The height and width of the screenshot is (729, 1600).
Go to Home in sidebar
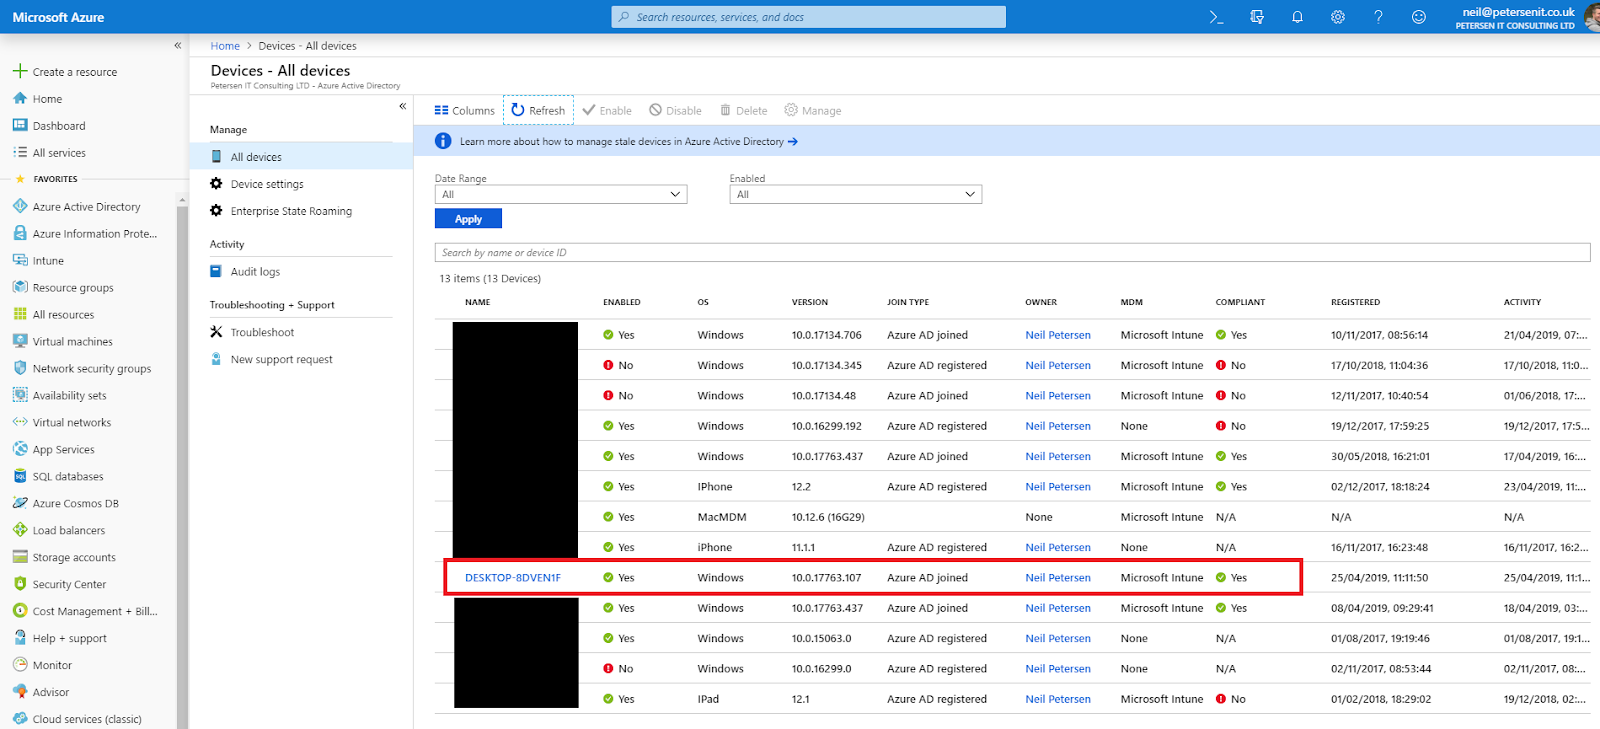click(x=38, y=99)
